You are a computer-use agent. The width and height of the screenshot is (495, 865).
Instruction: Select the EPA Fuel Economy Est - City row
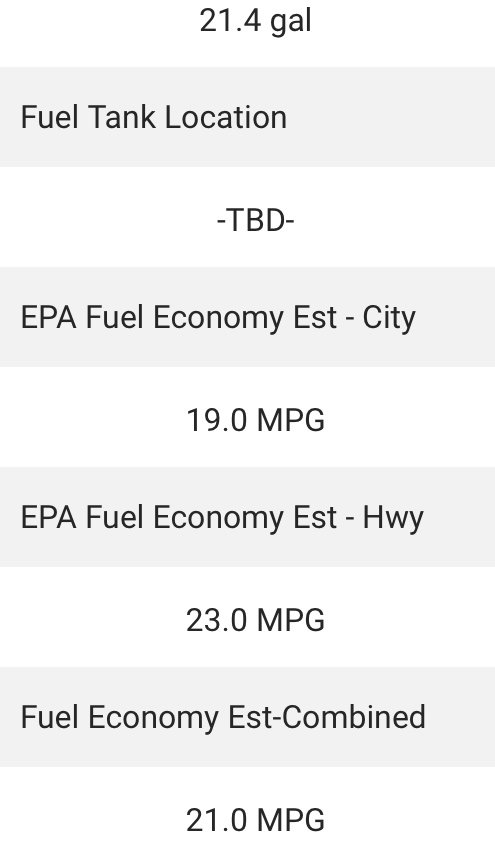point(247,317)
